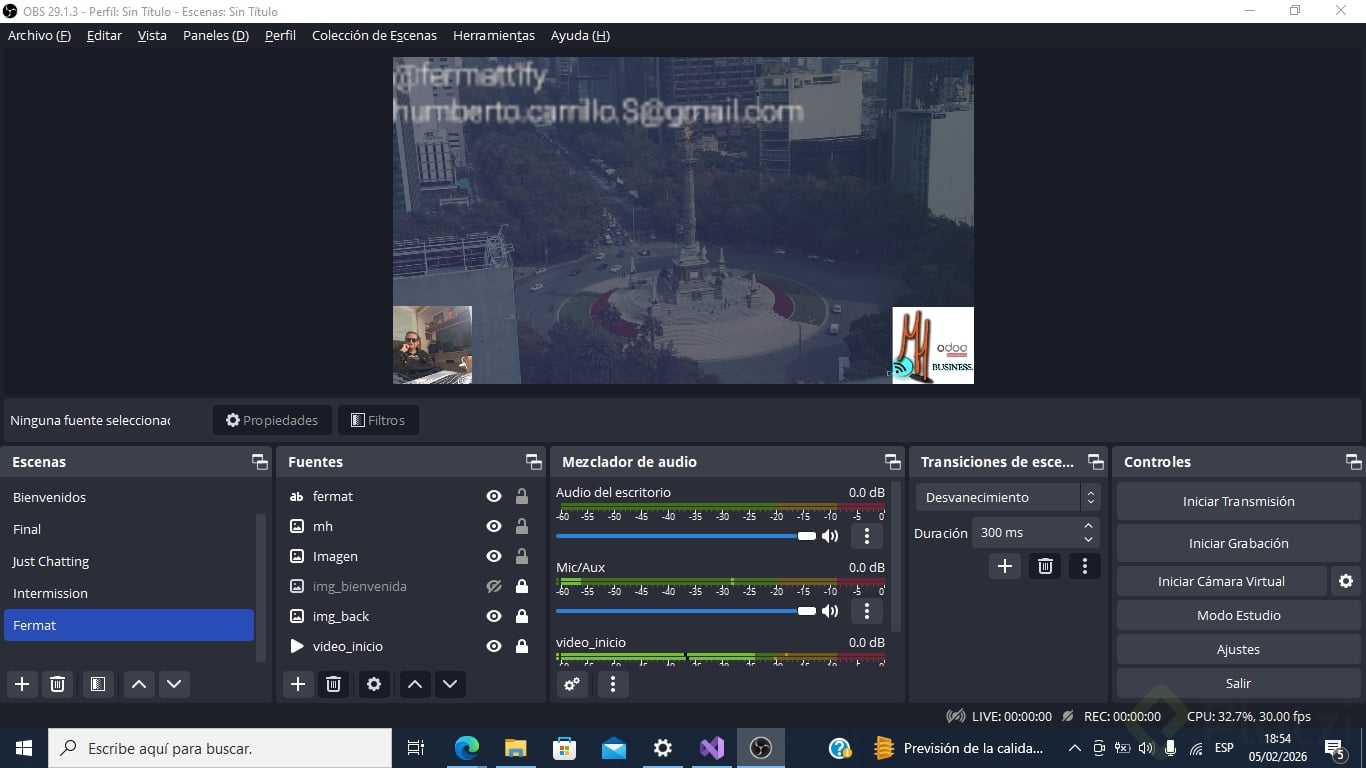Viewport: 1366px width, 768px height.
Task: Undock the Transiciones de escena panel
Action: point(1096,462)
